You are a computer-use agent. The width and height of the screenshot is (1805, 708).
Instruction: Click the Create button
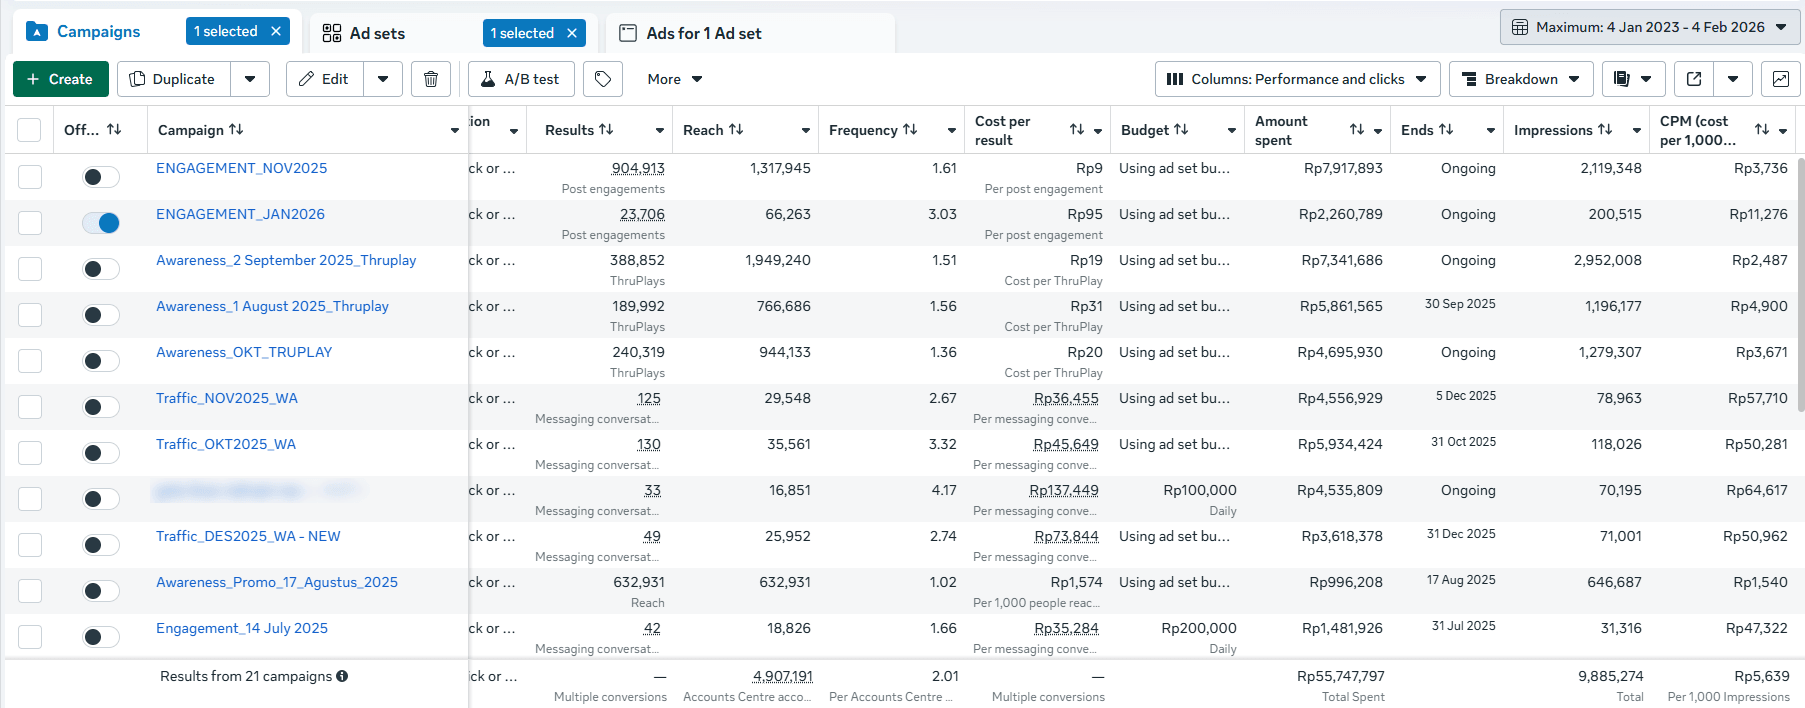60,79
